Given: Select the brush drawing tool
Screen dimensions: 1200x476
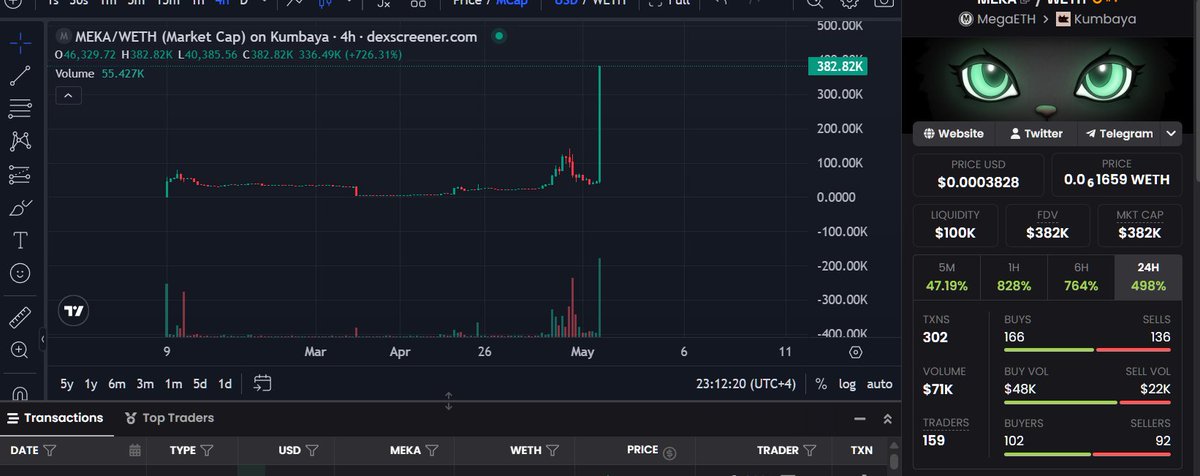Looking at the screenshot, I should tap(21, 207).
